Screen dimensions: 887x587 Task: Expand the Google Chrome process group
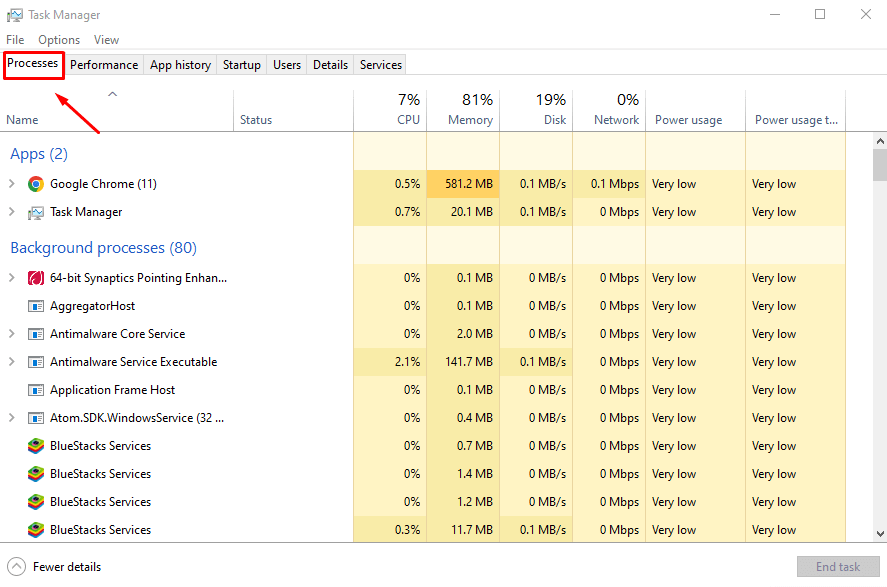(x=12, y=184)
